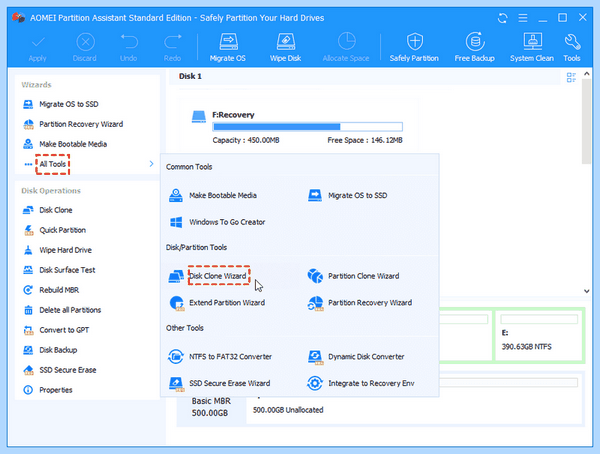Start Extend Partition Wizard
Viewport: 600px width, 454px height.
(x=227, y=302)
